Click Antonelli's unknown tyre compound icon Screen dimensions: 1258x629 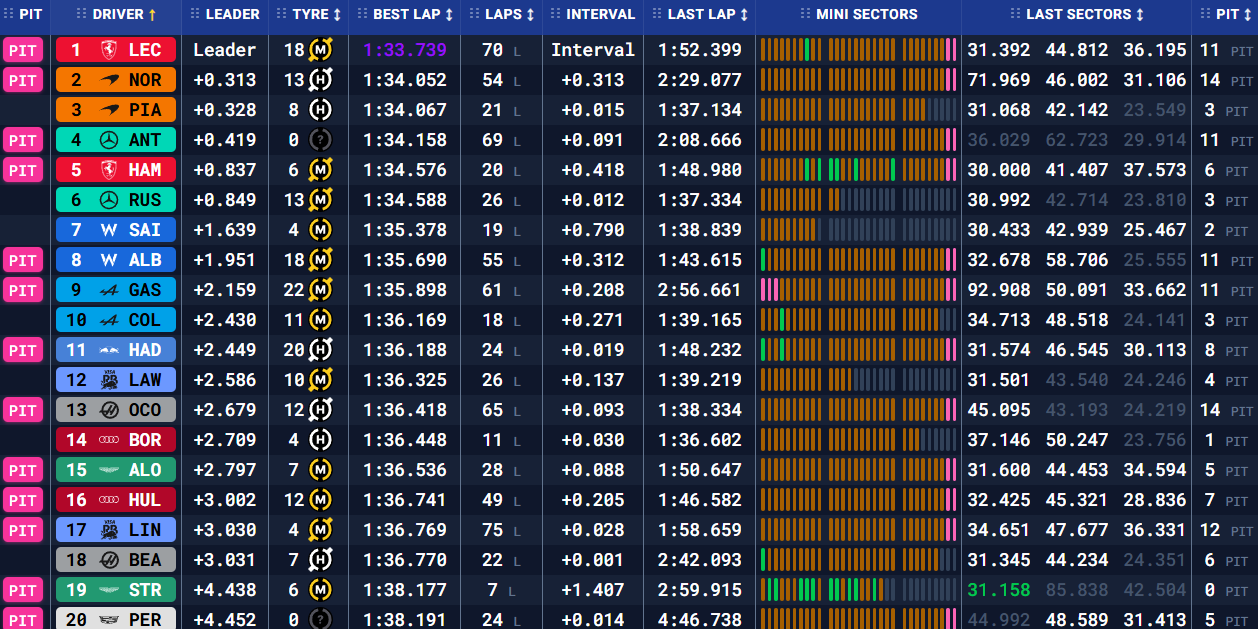[x=321, y=140]
